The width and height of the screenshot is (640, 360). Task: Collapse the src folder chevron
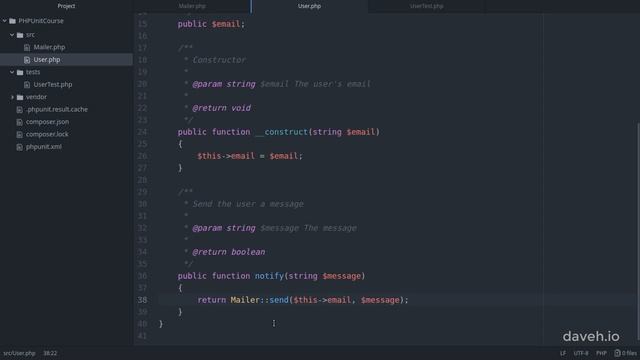12,35
